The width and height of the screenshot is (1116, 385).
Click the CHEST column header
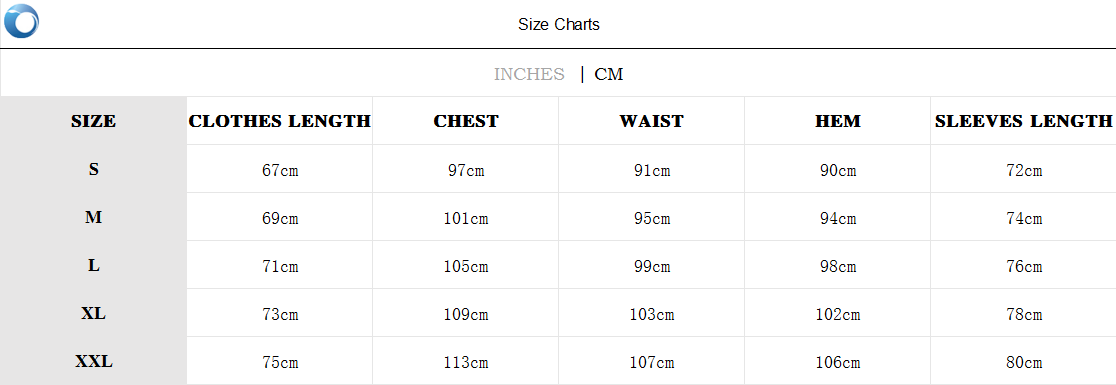click(x=465, y=121)
